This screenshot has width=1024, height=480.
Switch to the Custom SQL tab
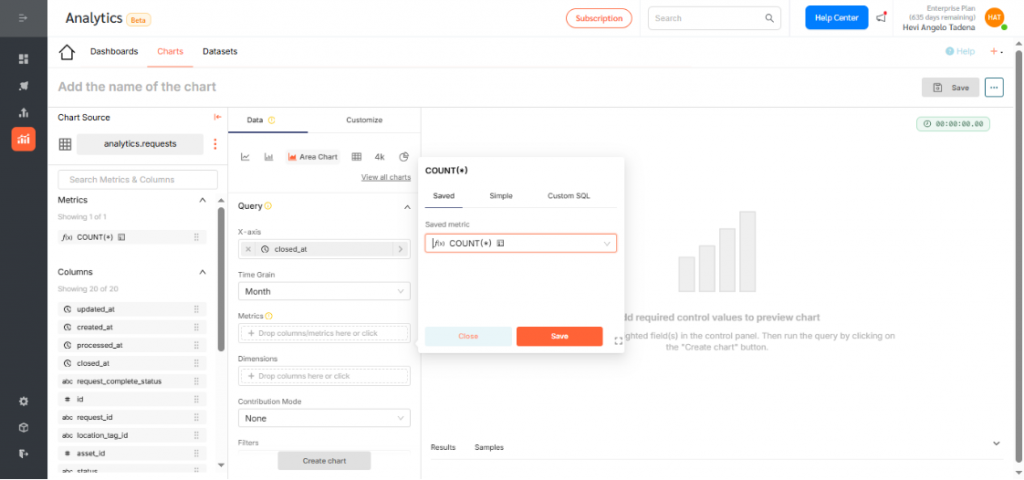pyautogui.click(x=568, y=196)
